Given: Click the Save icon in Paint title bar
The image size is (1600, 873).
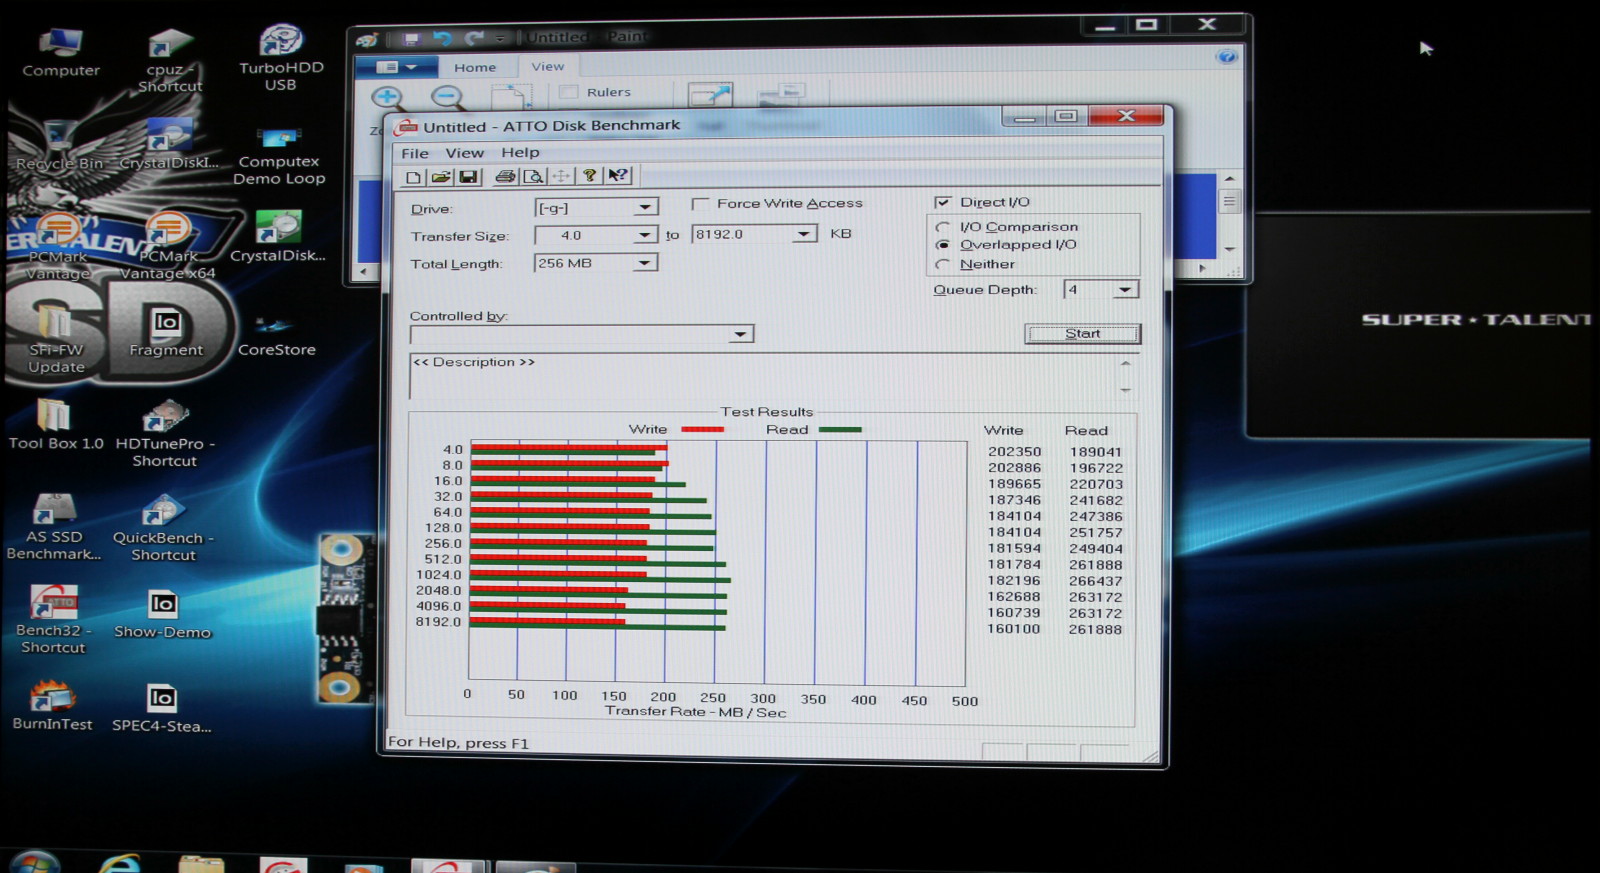Looking at the screenshot, I should (x=410, y=39).
